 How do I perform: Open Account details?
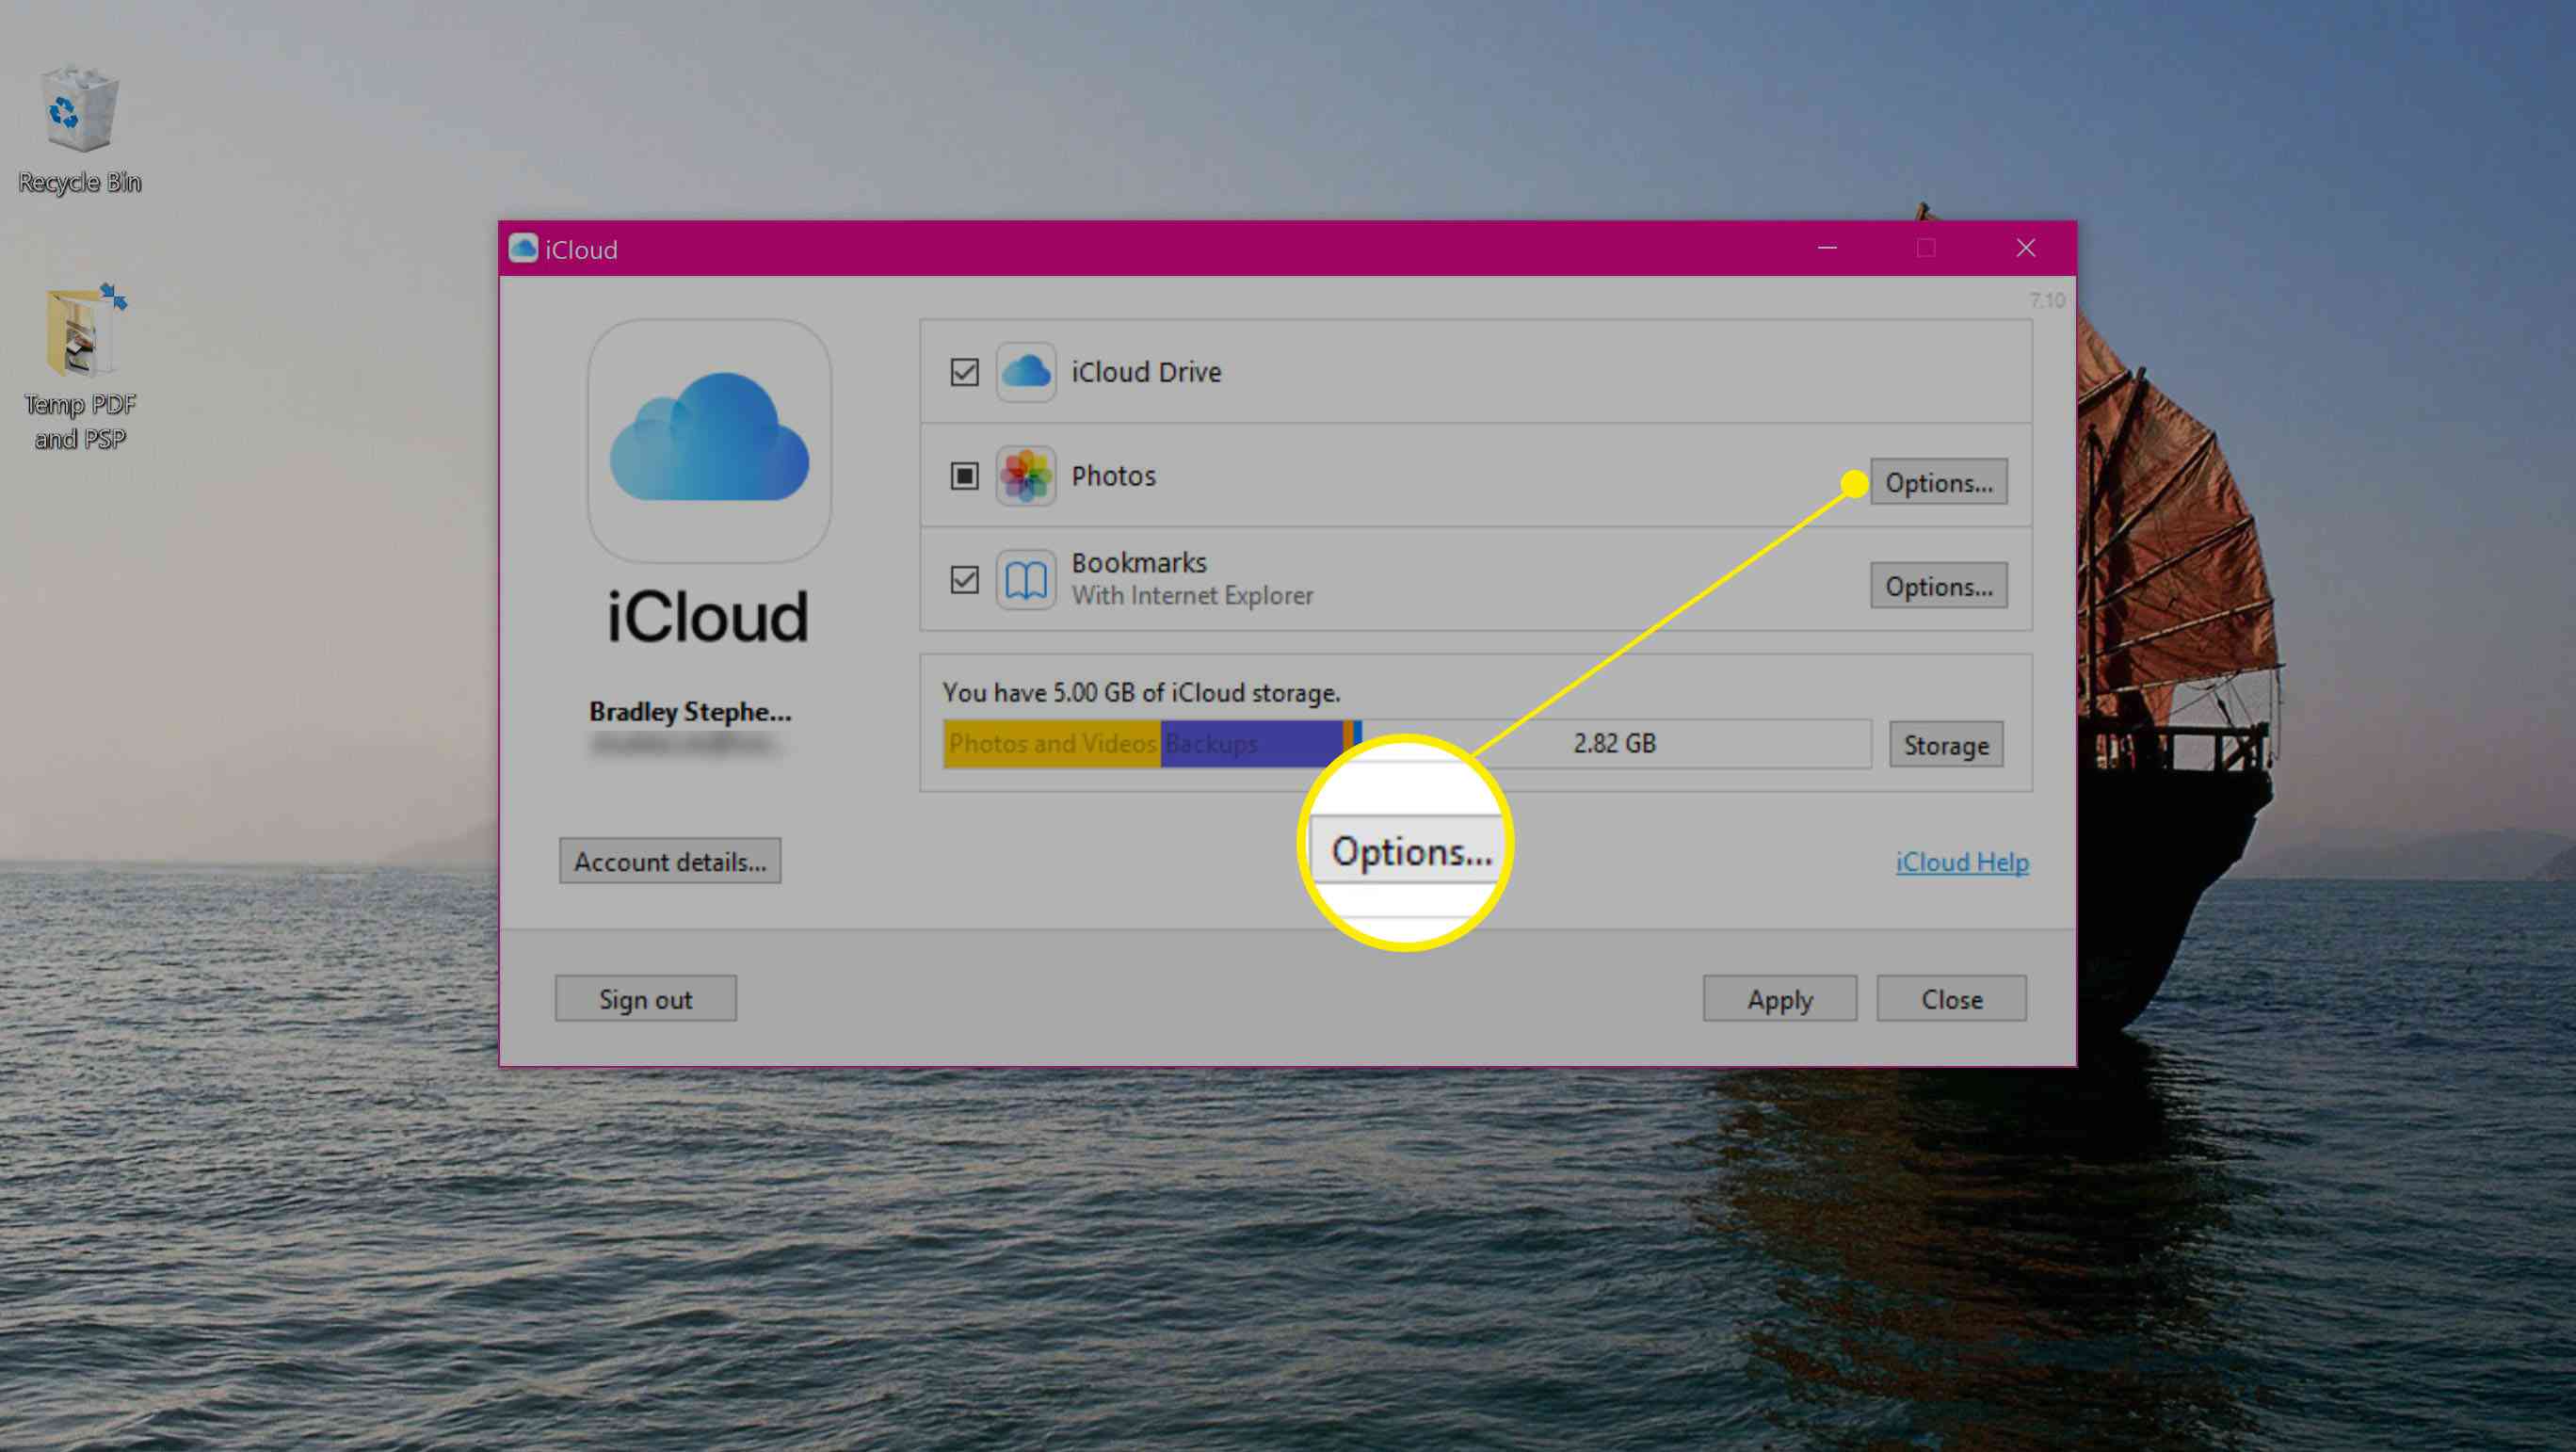pos(670,861)
